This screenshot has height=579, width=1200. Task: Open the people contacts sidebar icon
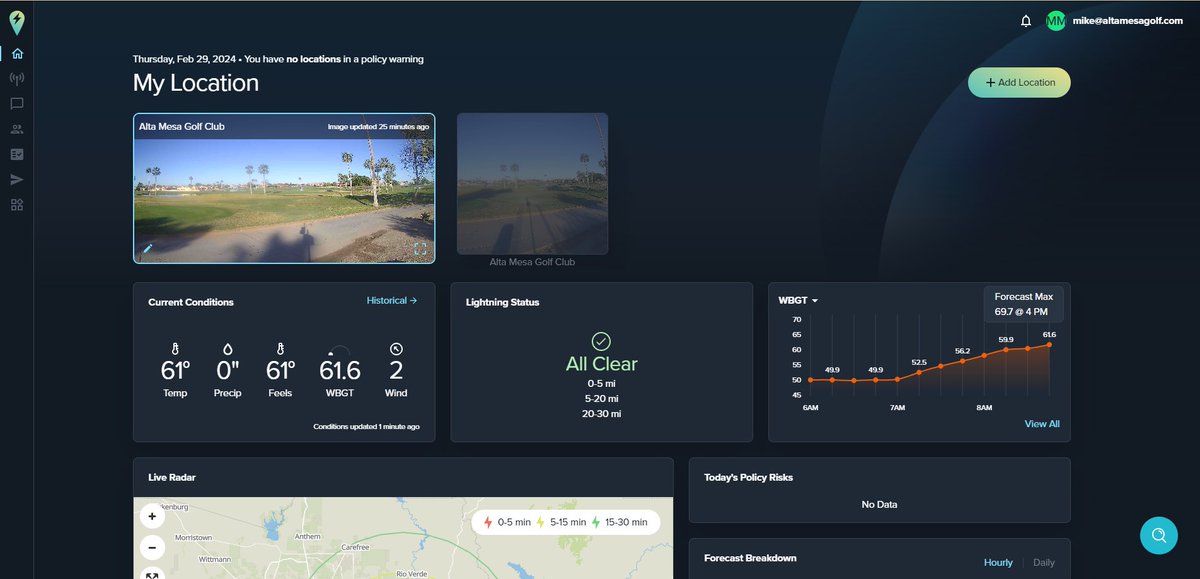click(x=17, y=129)
